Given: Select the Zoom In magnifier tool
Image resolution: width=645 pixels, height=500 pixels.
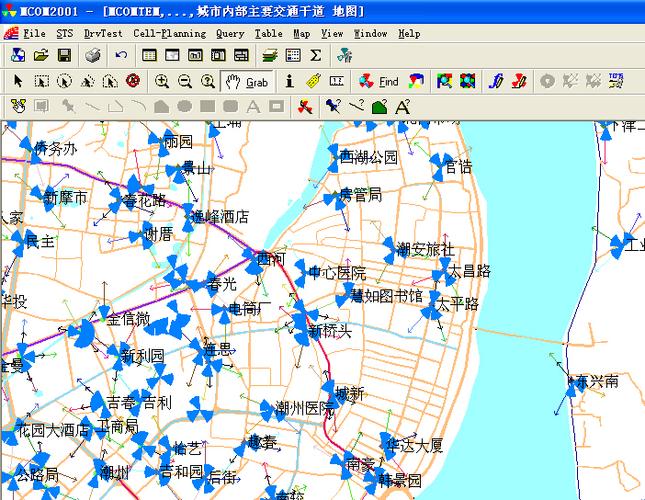Looking at the screenshot, I should click(162, 81).
